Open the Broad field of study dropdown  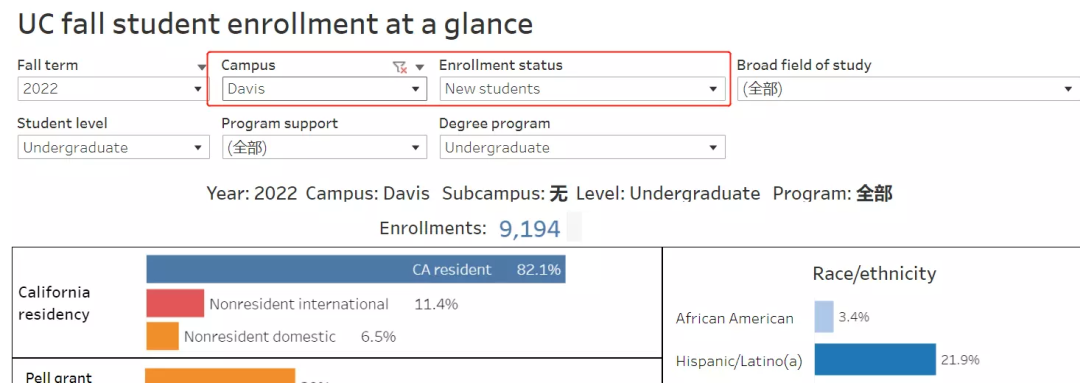click(908, 89)
